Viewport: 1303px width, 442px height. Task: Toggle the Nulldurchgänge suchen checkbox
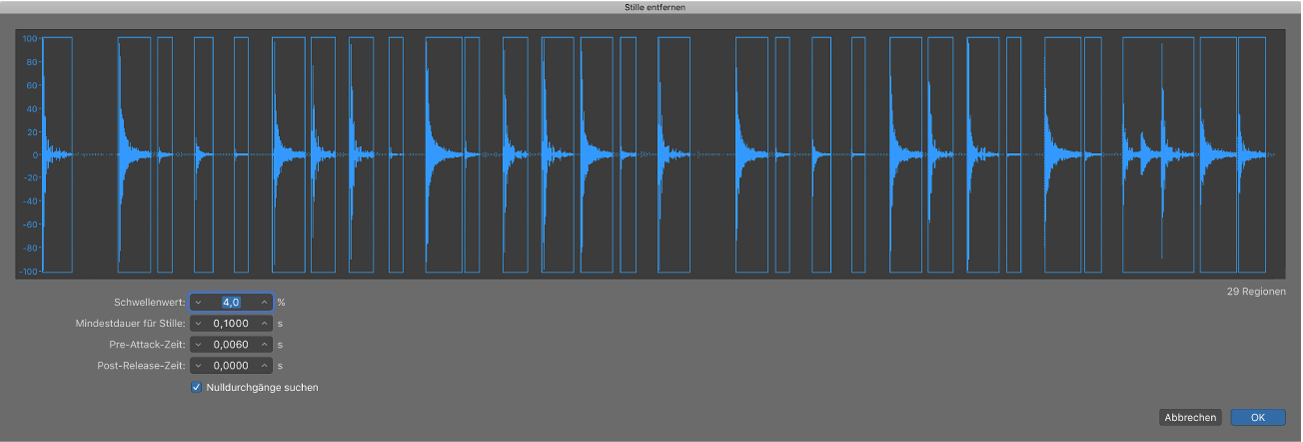pos(196,387)
